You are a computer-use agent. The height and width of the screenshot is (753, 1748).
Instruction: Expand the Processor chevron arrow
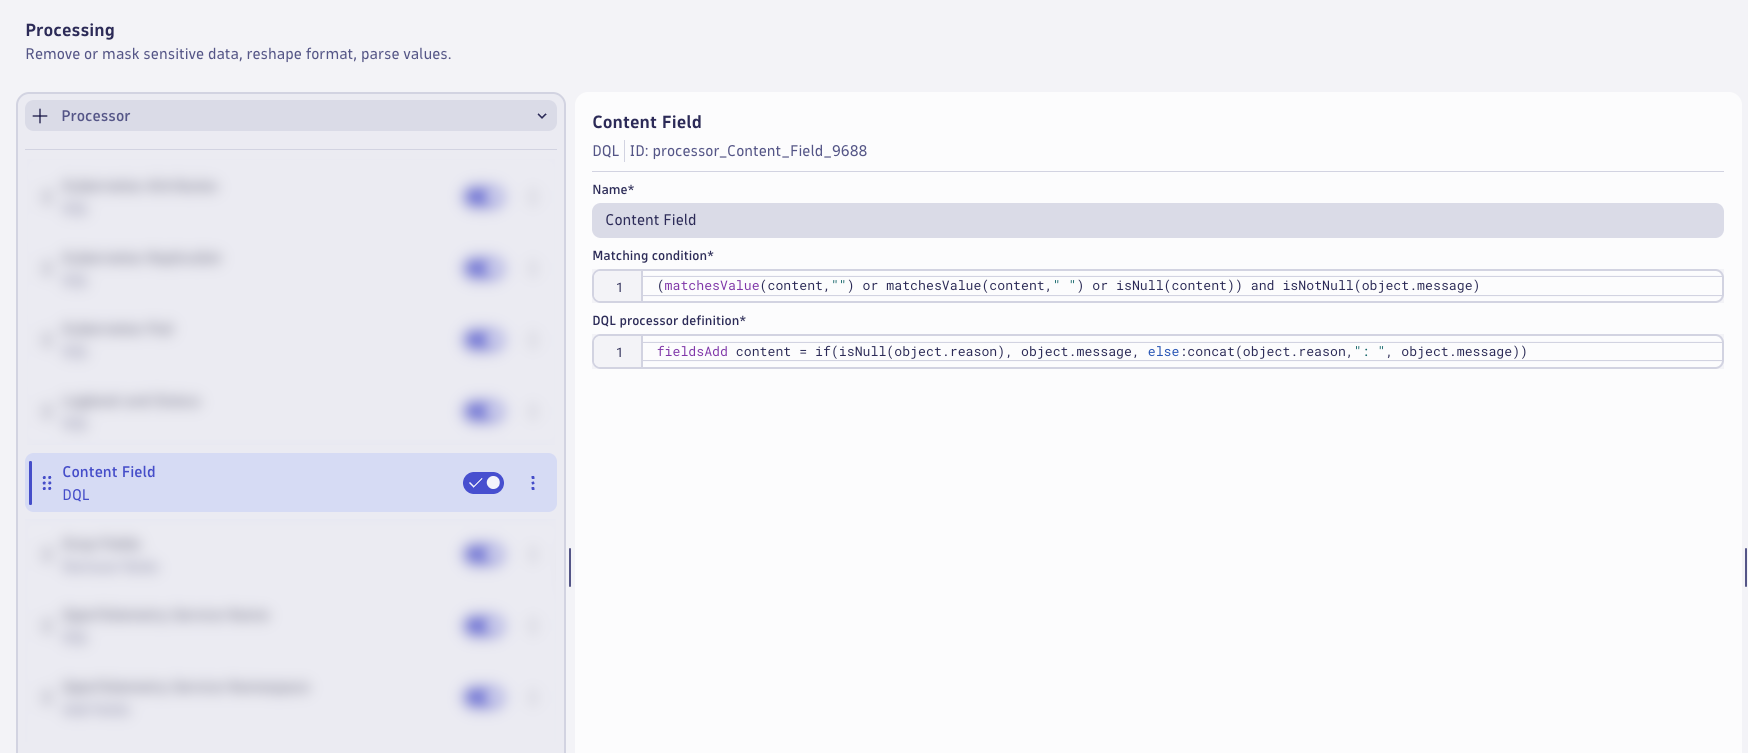point(542,116)
